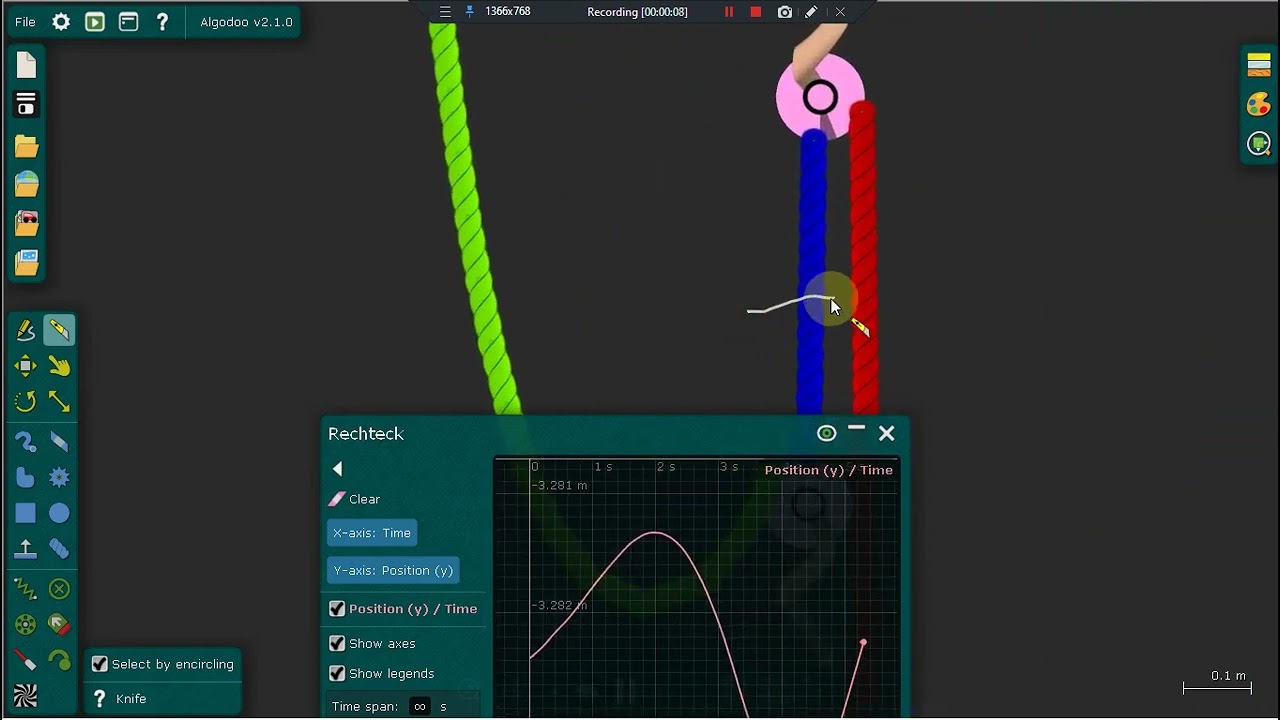This screenshot has width=1280, height=720.
Task: Select the Circle tool
Action: point(59,513)
